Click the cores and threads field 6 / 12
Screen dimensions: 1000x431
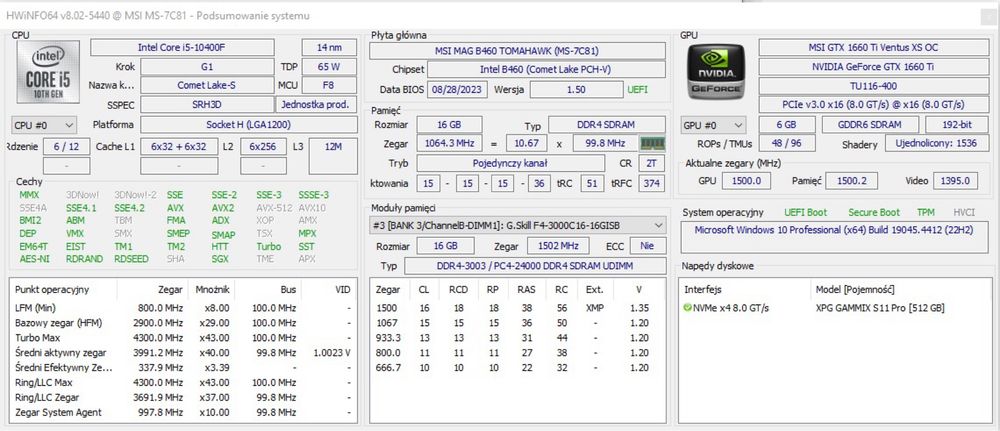coord(66,147)
